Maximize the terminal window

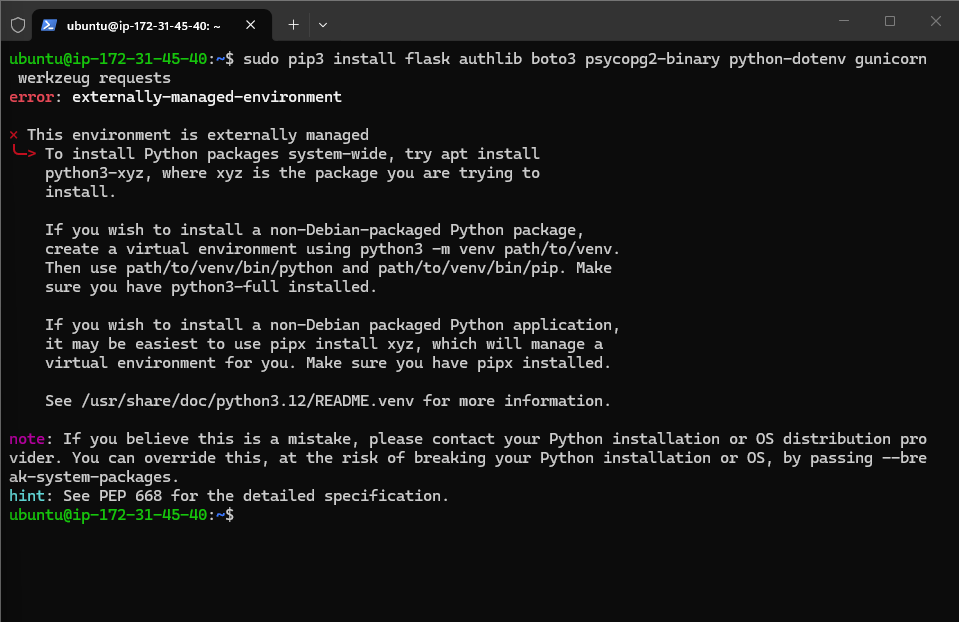point(889,21)
